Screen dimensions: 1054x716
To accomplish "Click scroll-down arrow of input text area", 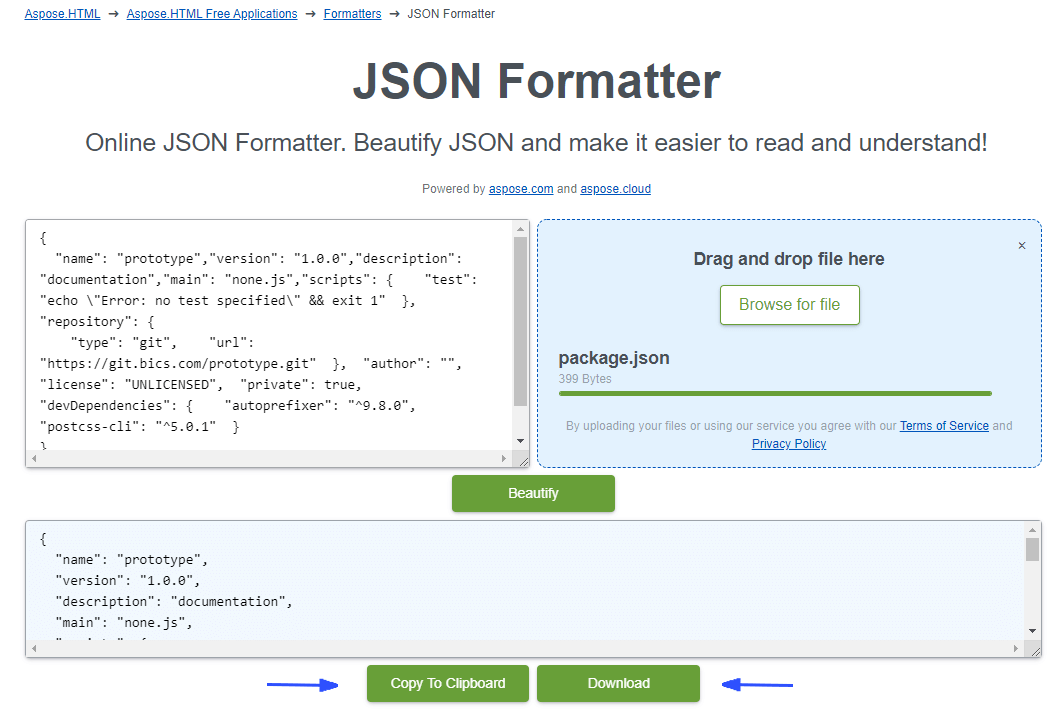I will (x=520, y=441).
